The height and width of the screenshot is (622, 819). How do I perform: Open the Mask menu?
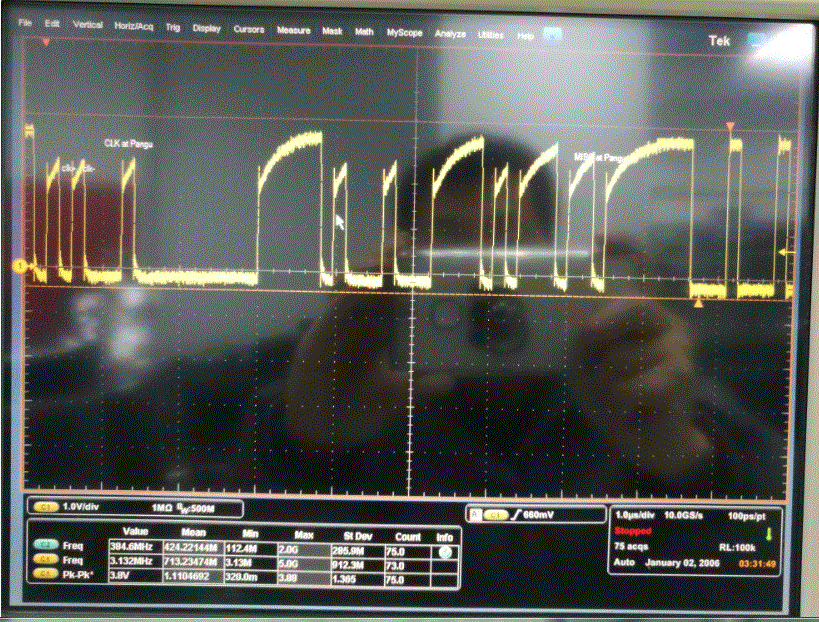coord(332,31)
